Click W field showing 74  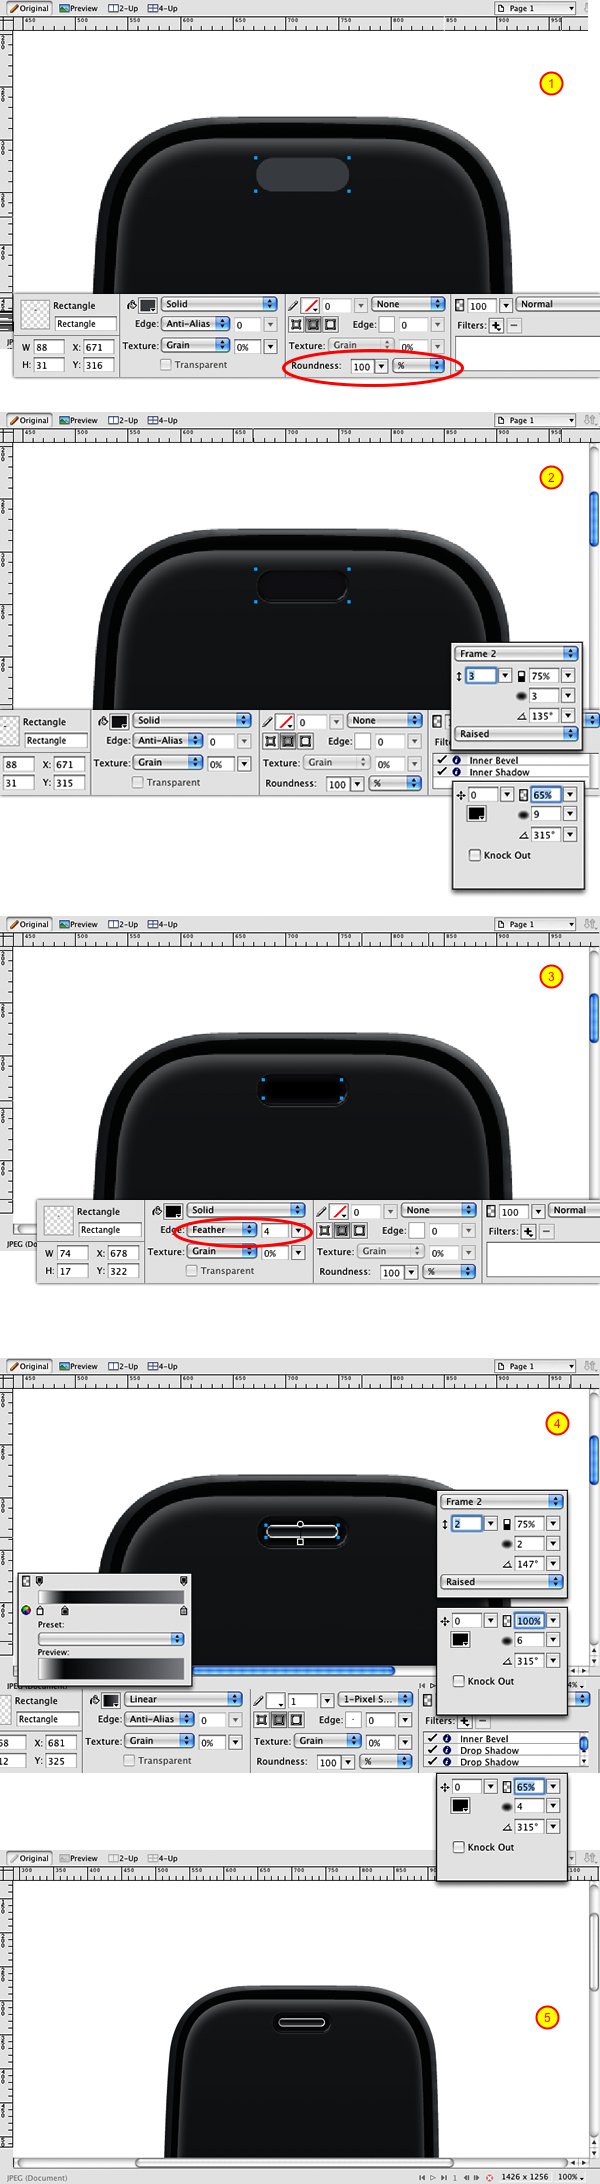72,1252
